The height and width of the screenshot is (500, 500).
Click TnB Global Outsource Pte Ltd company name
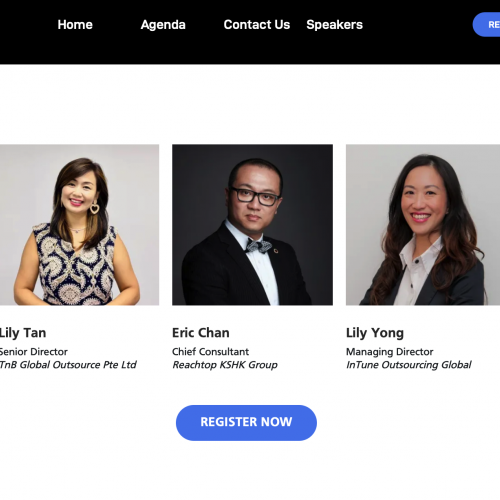[x=68, y=365]
